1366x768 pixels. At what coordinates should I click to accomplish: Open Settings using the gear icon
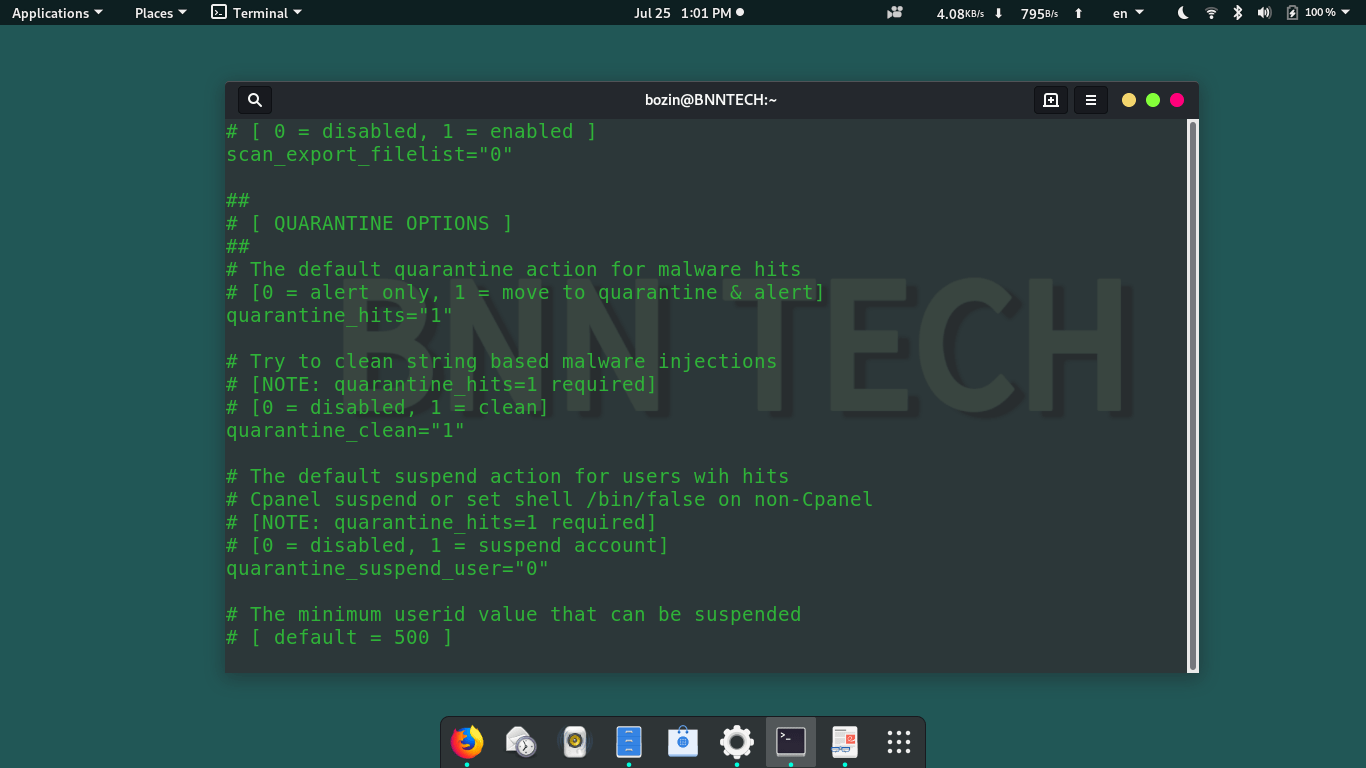point(736,742)
